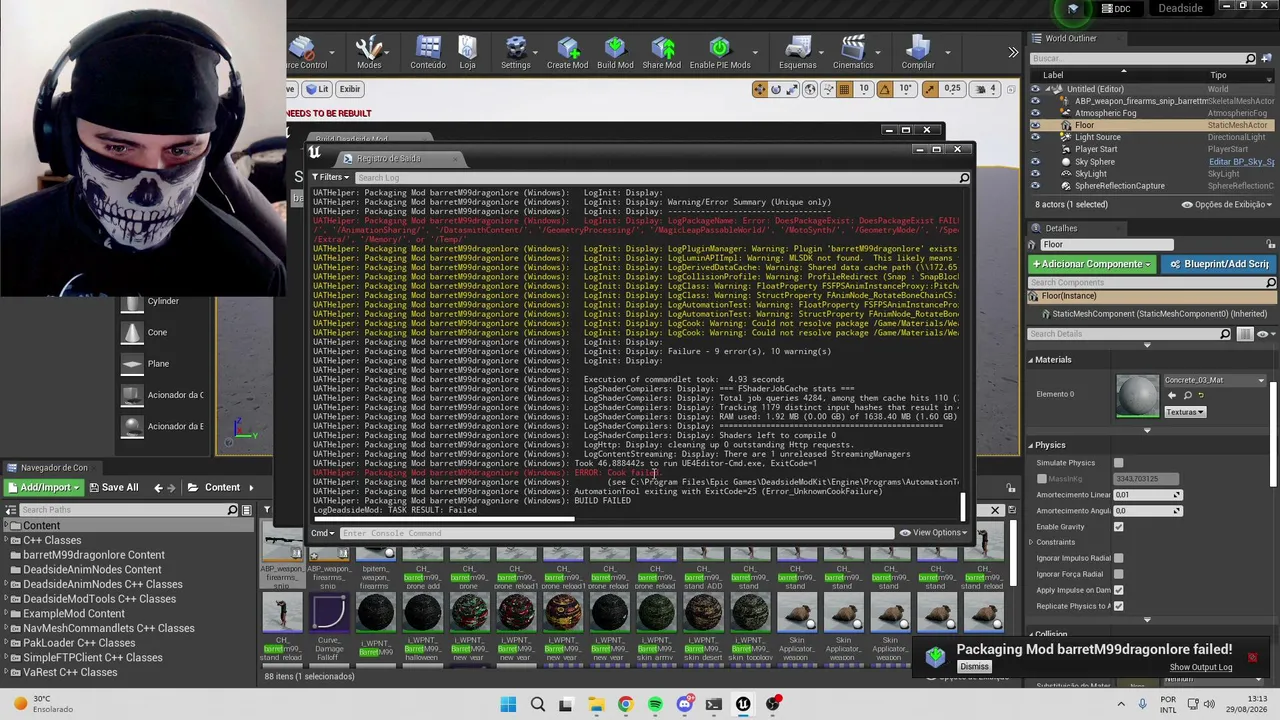Click the Create Mod toolbar icon
This screenshot has height=720, width=1280.
[567, 52]
